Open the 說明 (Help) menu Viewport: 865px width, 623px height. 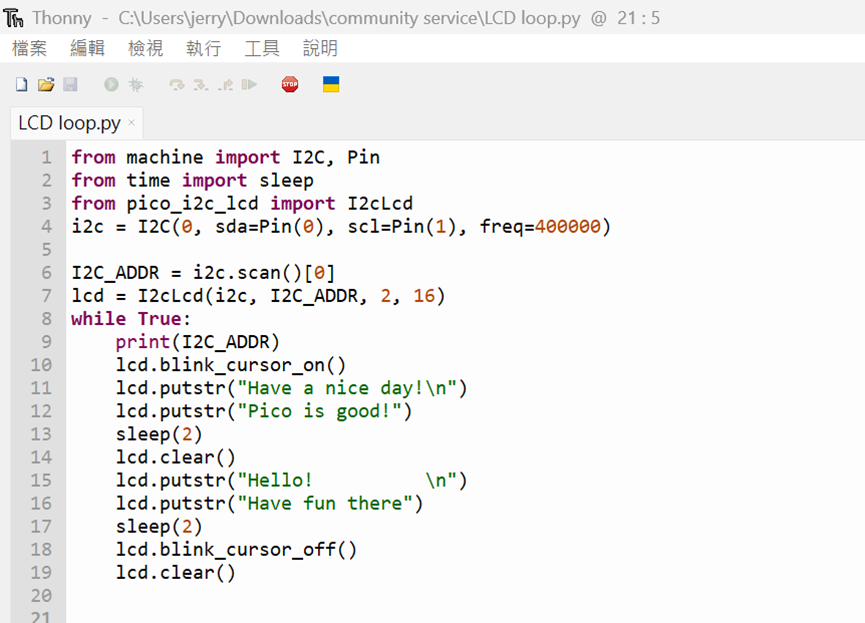320,49
